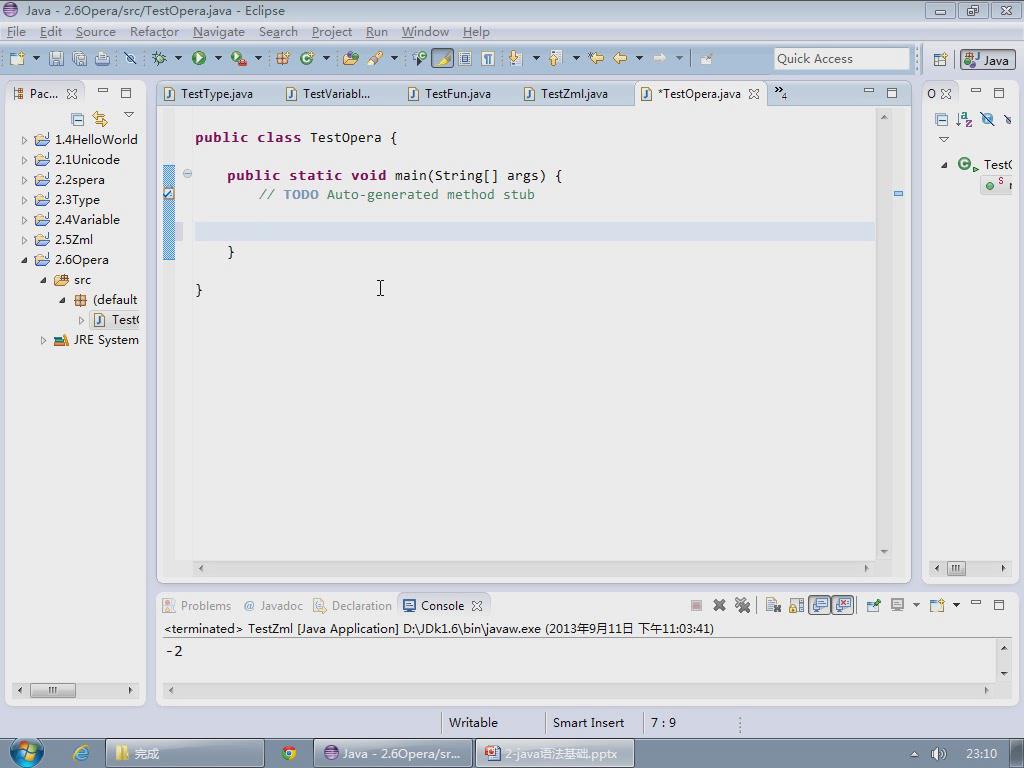Open Internet Explorer from the taskbar
Viewport: 1024px width, 768px height.
click(81, 753)
